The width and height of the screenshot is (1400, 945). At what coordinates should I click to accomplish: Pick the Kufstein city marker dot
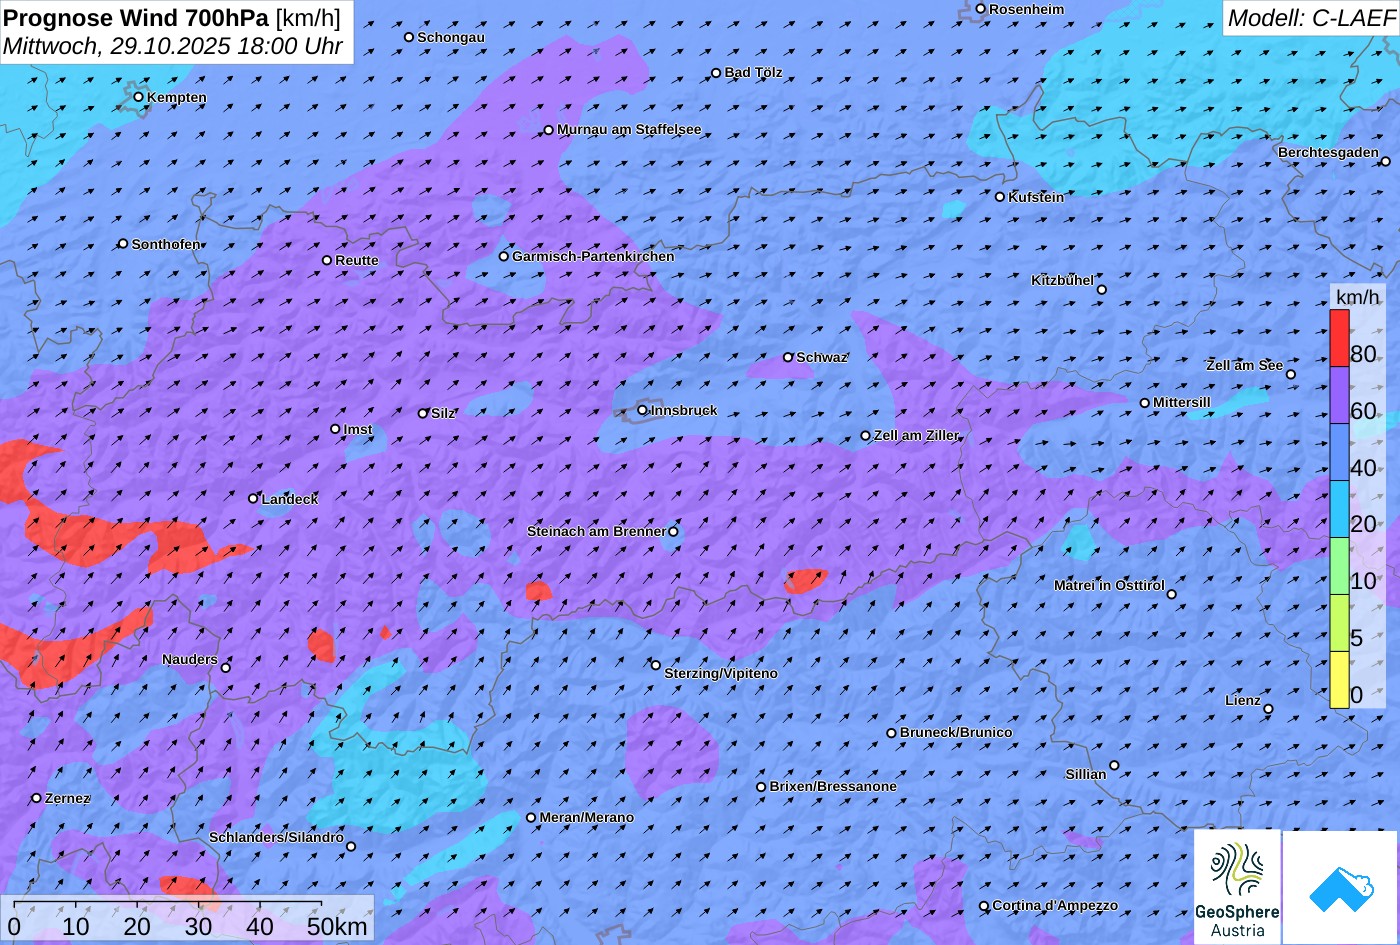pos(1000,197)
